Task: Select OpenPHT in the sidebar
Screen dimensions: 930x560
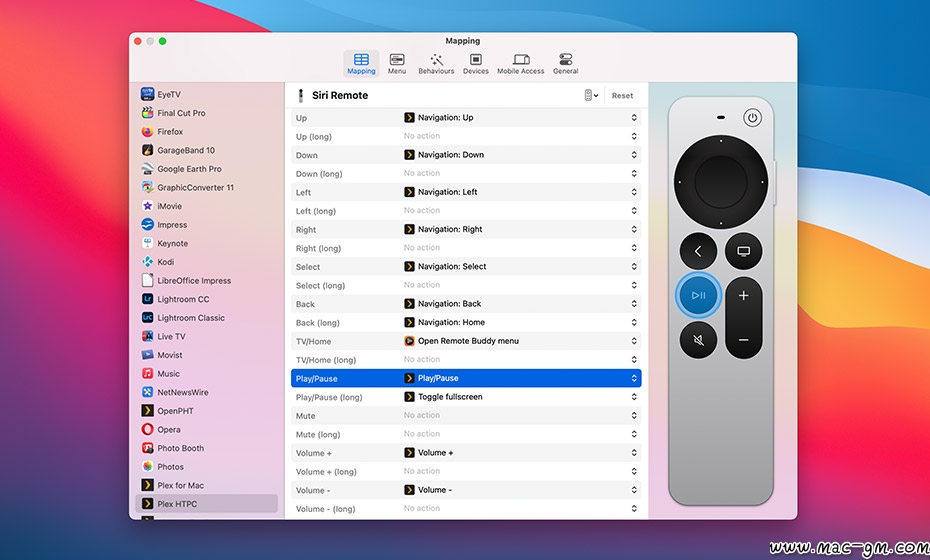Action: coord(206,411)
